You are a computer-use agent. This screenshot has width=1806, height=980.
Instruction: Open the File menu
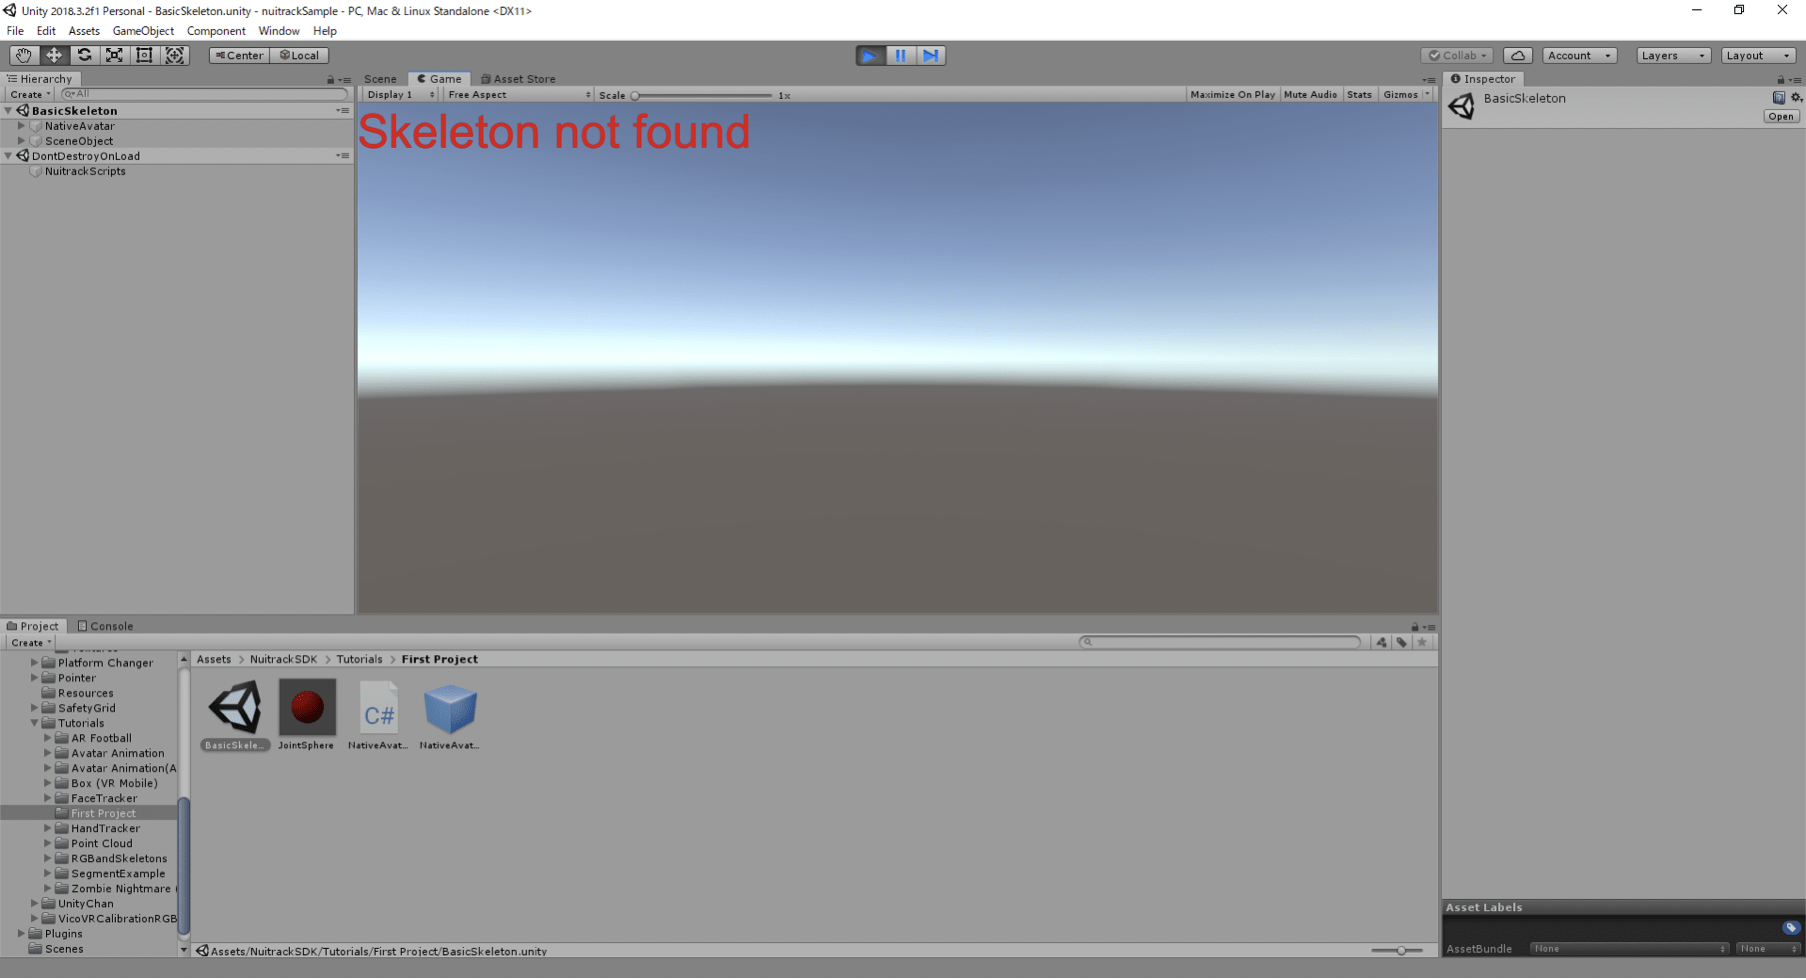pyautogui.click(x=15, y=31)
